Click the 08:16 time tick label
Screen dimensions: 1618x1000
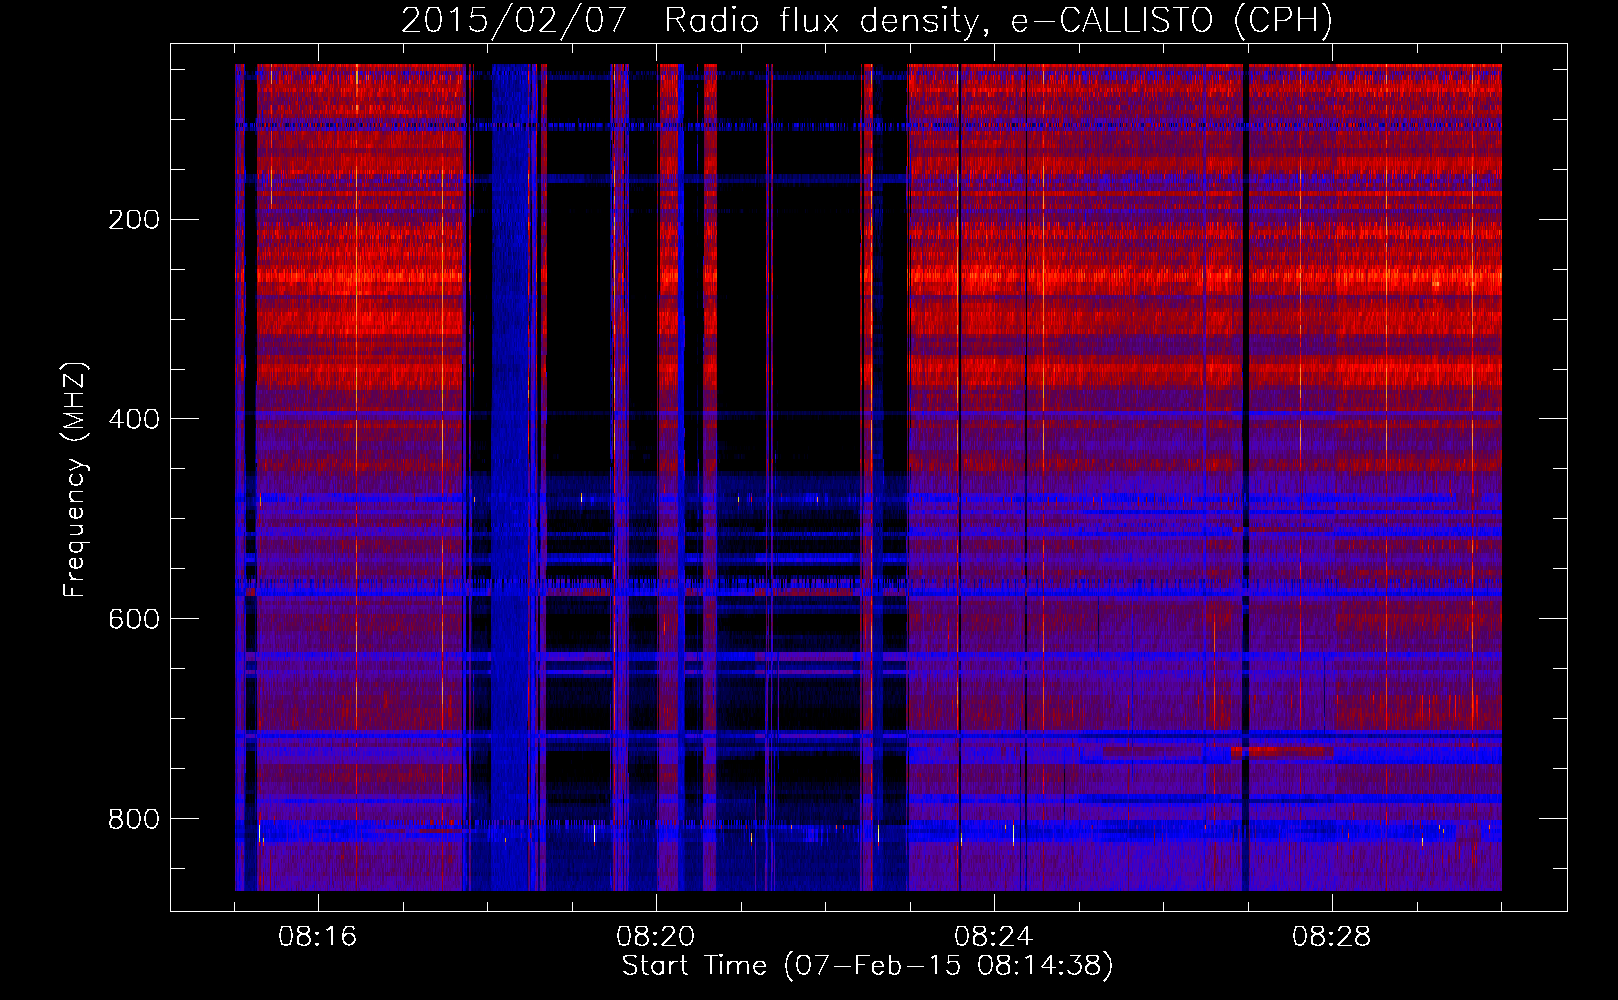click(318, 937)
